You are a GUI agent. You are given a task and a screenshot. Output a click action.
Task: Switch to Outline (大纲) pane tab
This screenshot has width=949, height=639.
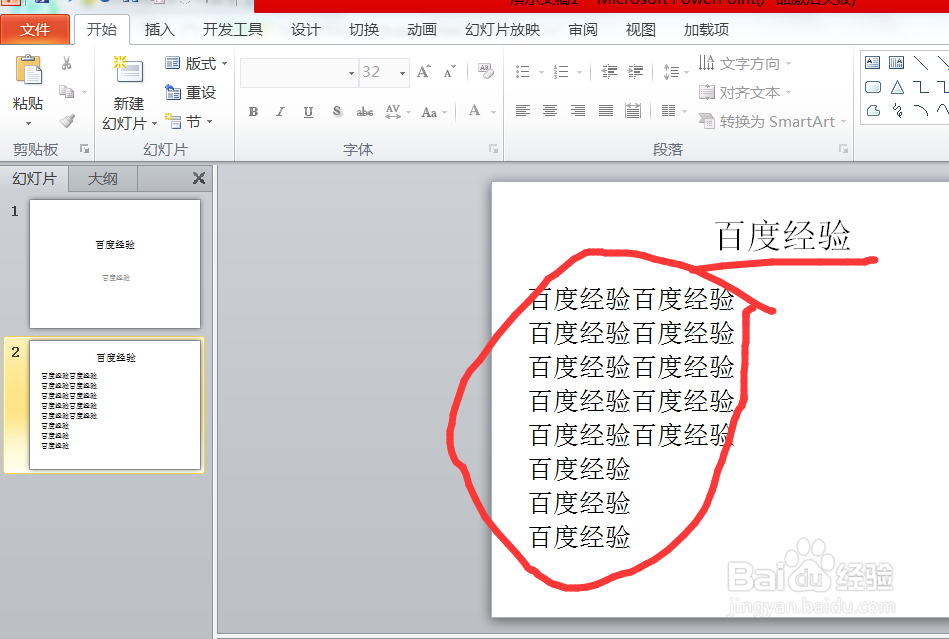[103, 179]
